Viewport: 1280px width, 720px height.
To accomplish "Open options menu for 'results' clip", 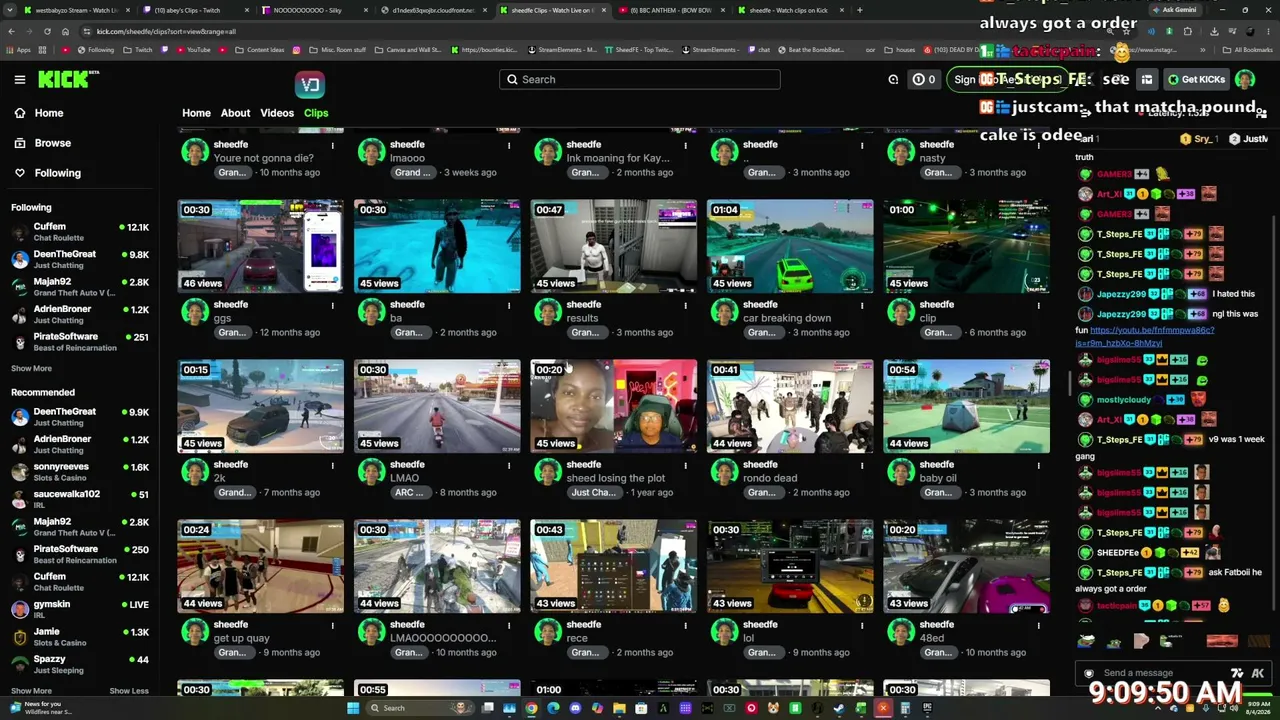I will click(x=686, y=305).
